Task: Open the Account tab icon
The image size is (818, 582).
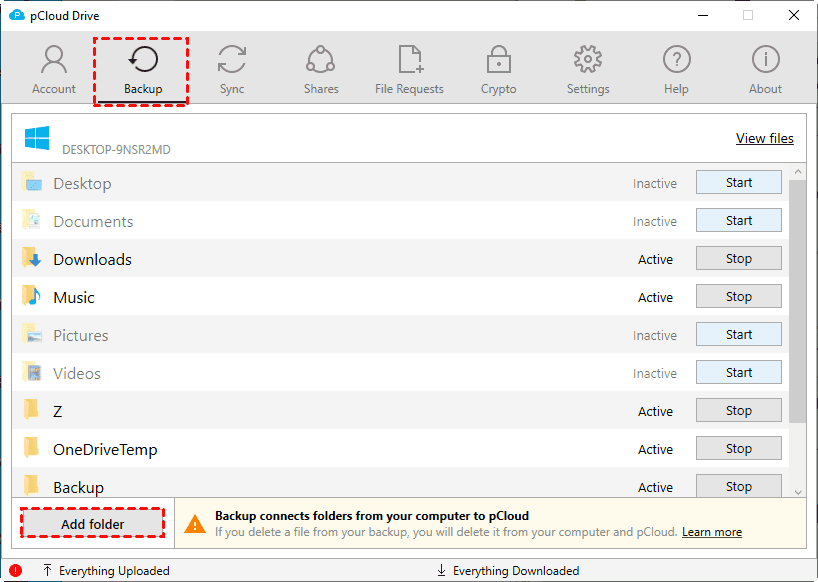Action: tap(54, 59)
